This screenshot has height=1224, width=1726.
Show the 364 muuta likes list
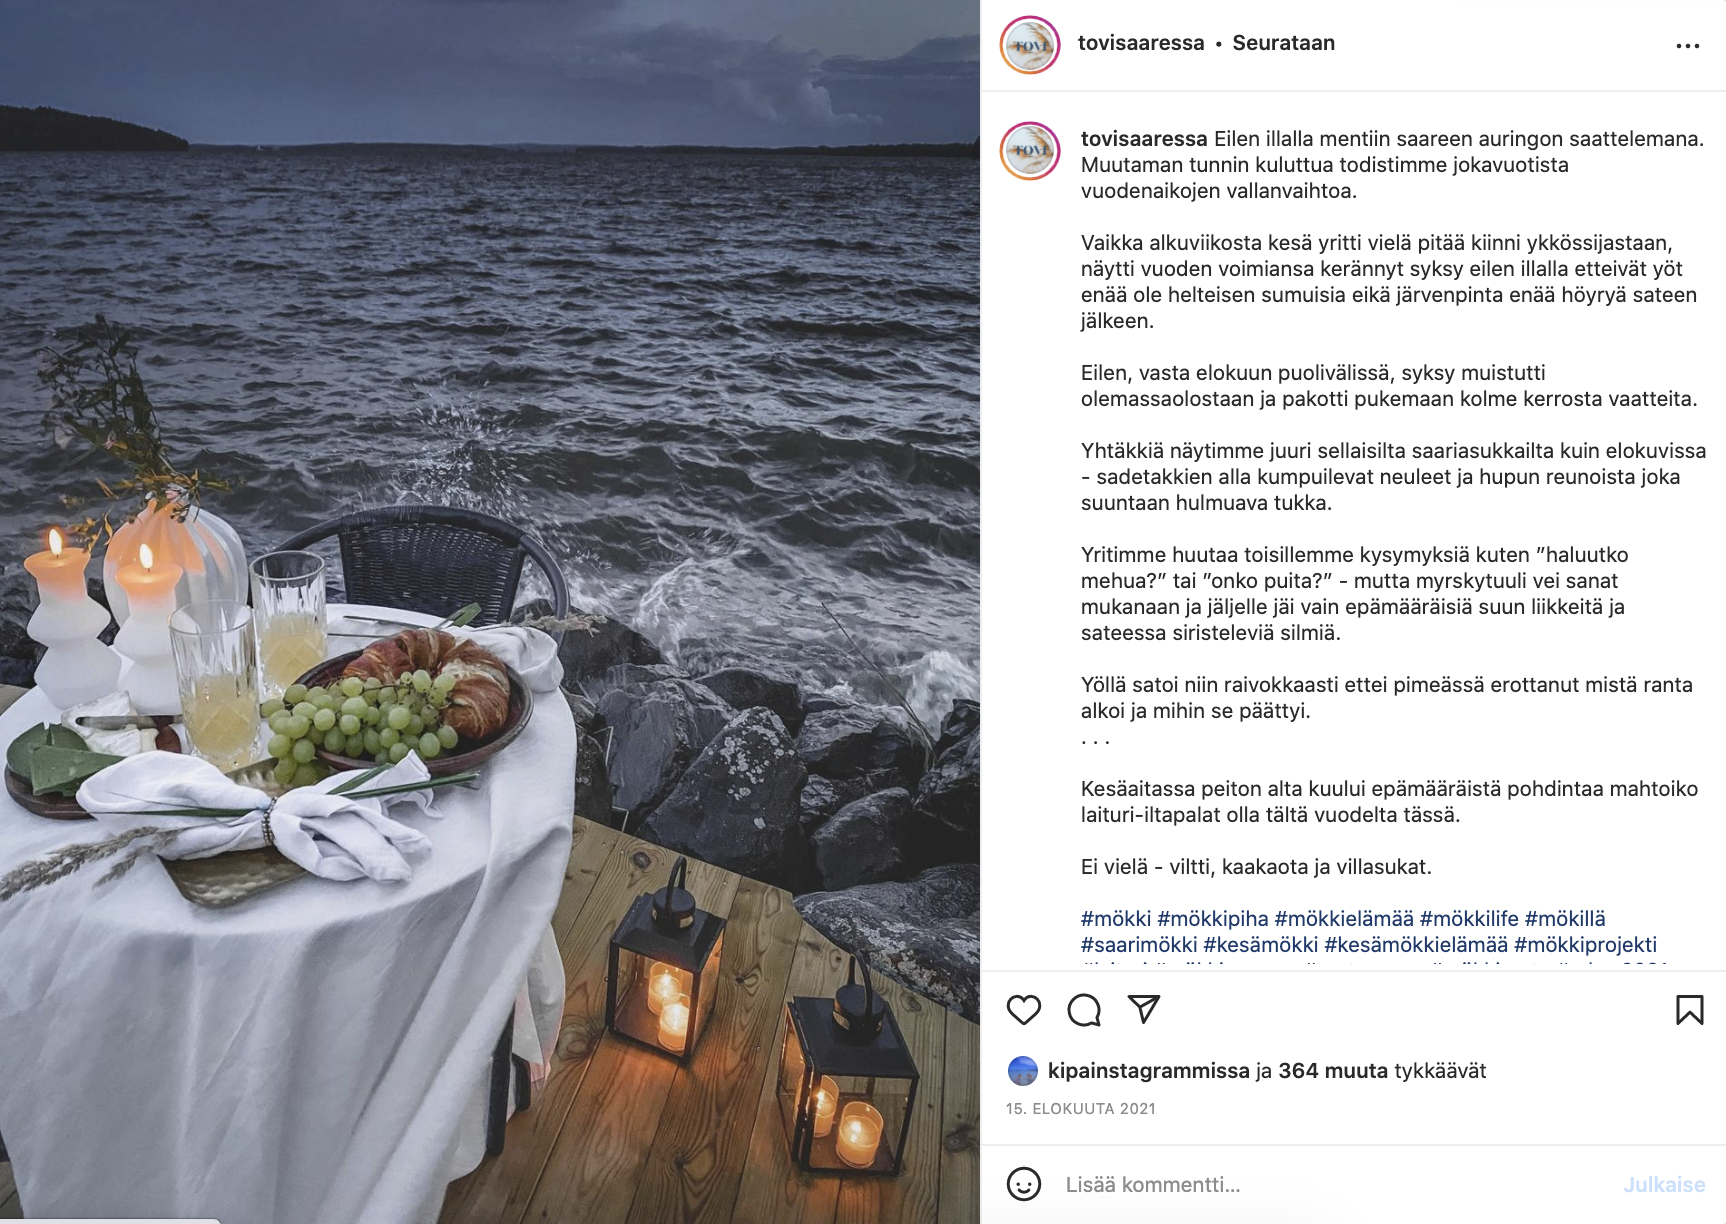1333,1071
